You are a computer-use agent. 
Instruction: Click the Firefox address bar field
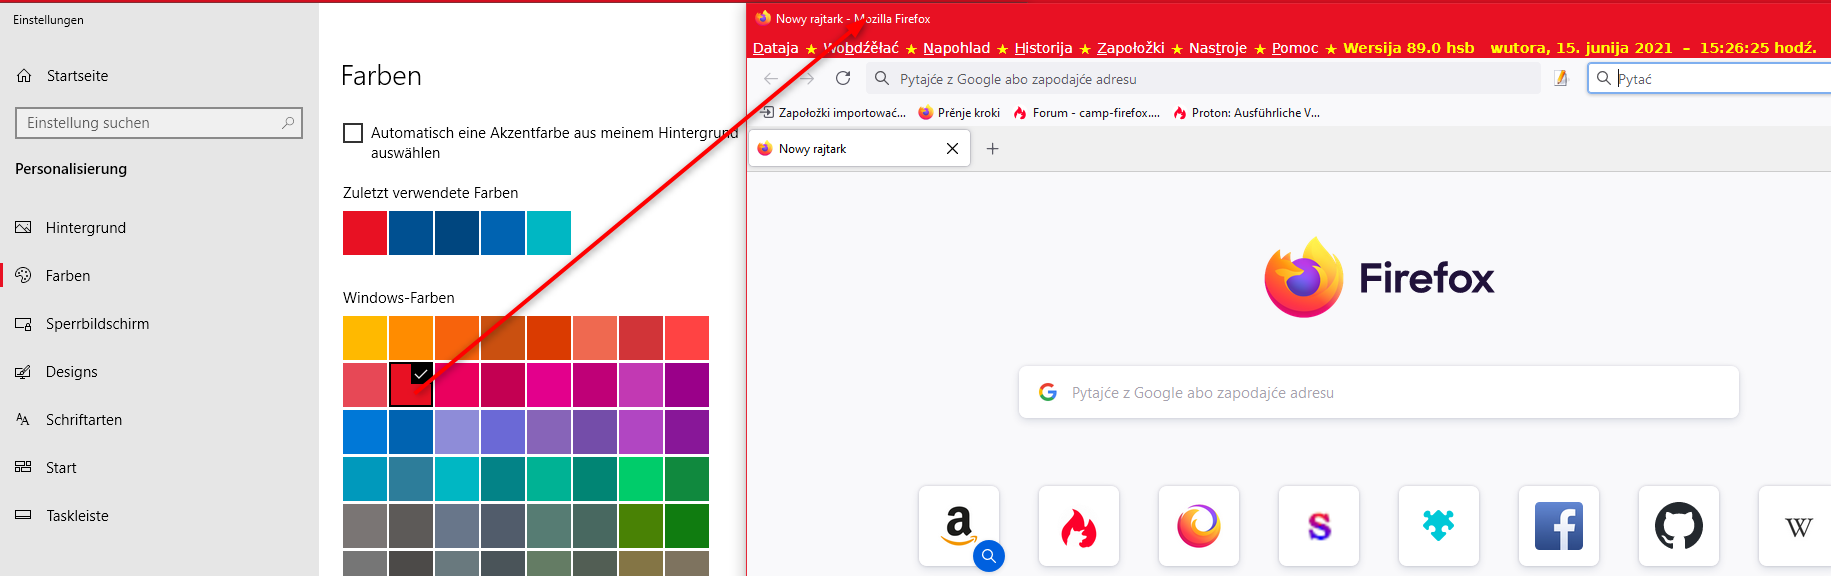1203,78
